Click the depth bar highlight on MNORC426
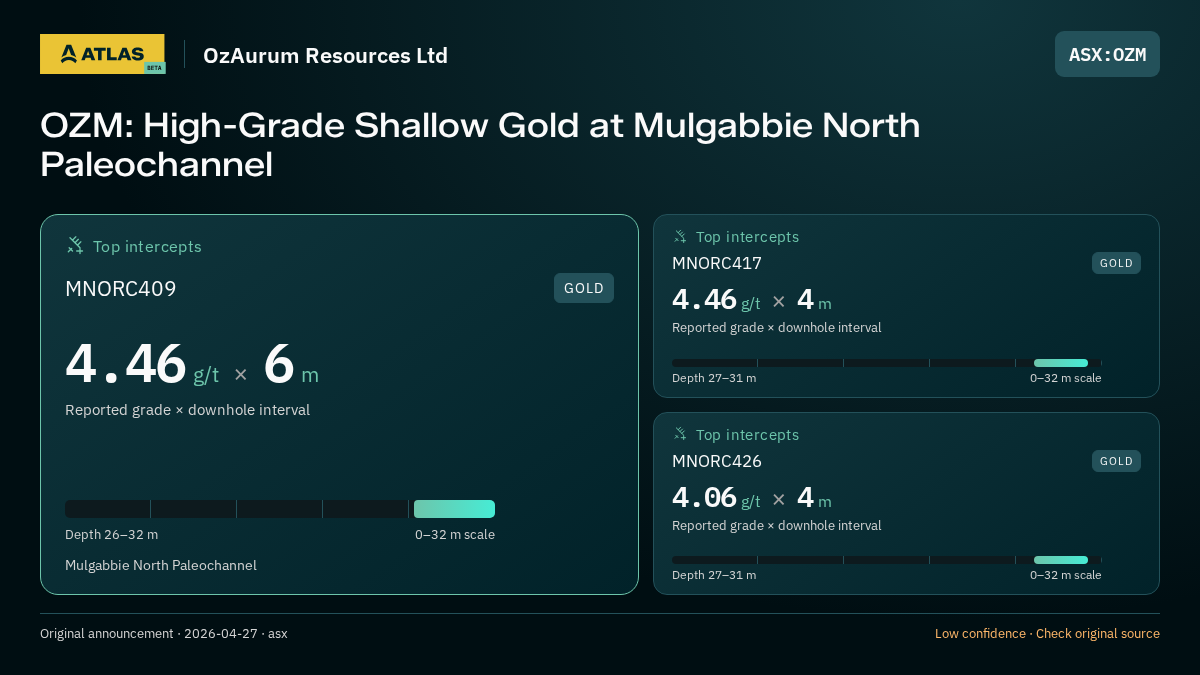The height and width of the screenshot is (675, 1200). tap(1061, 560)
